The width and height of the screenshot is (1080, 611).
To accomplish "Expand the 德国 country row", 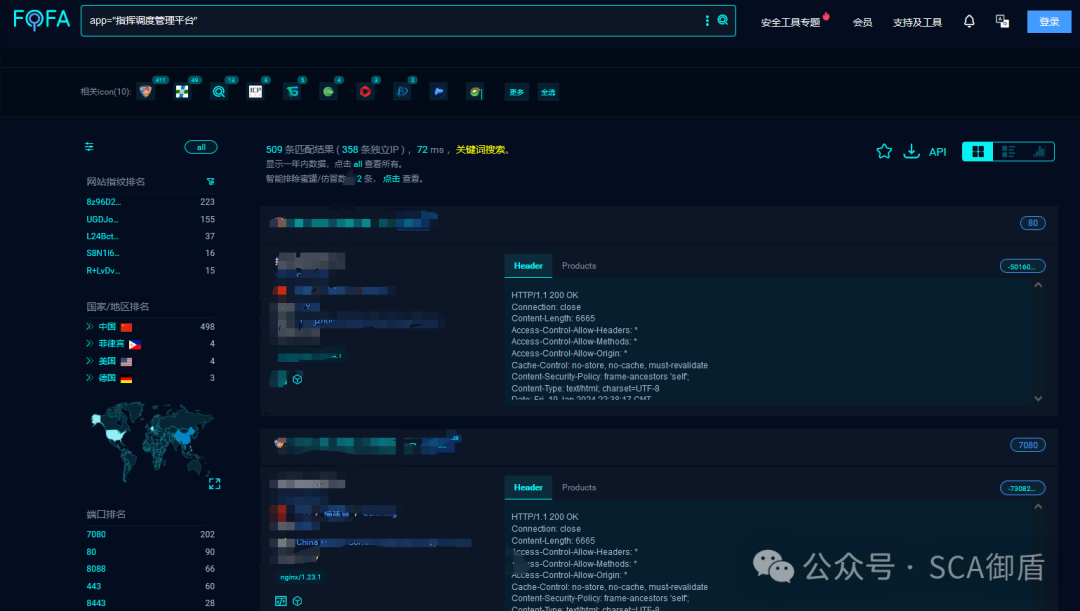I will [90, 378].
